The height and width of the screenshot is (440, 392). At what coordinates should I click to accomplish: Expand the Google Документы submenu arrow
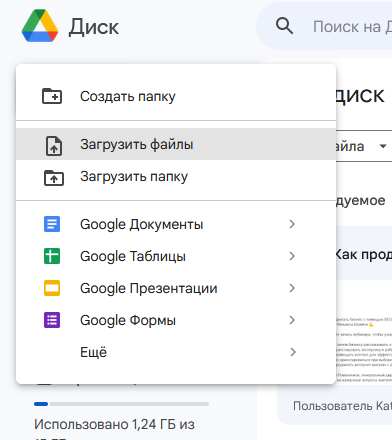pyautogui.click(x=292, y=224)
